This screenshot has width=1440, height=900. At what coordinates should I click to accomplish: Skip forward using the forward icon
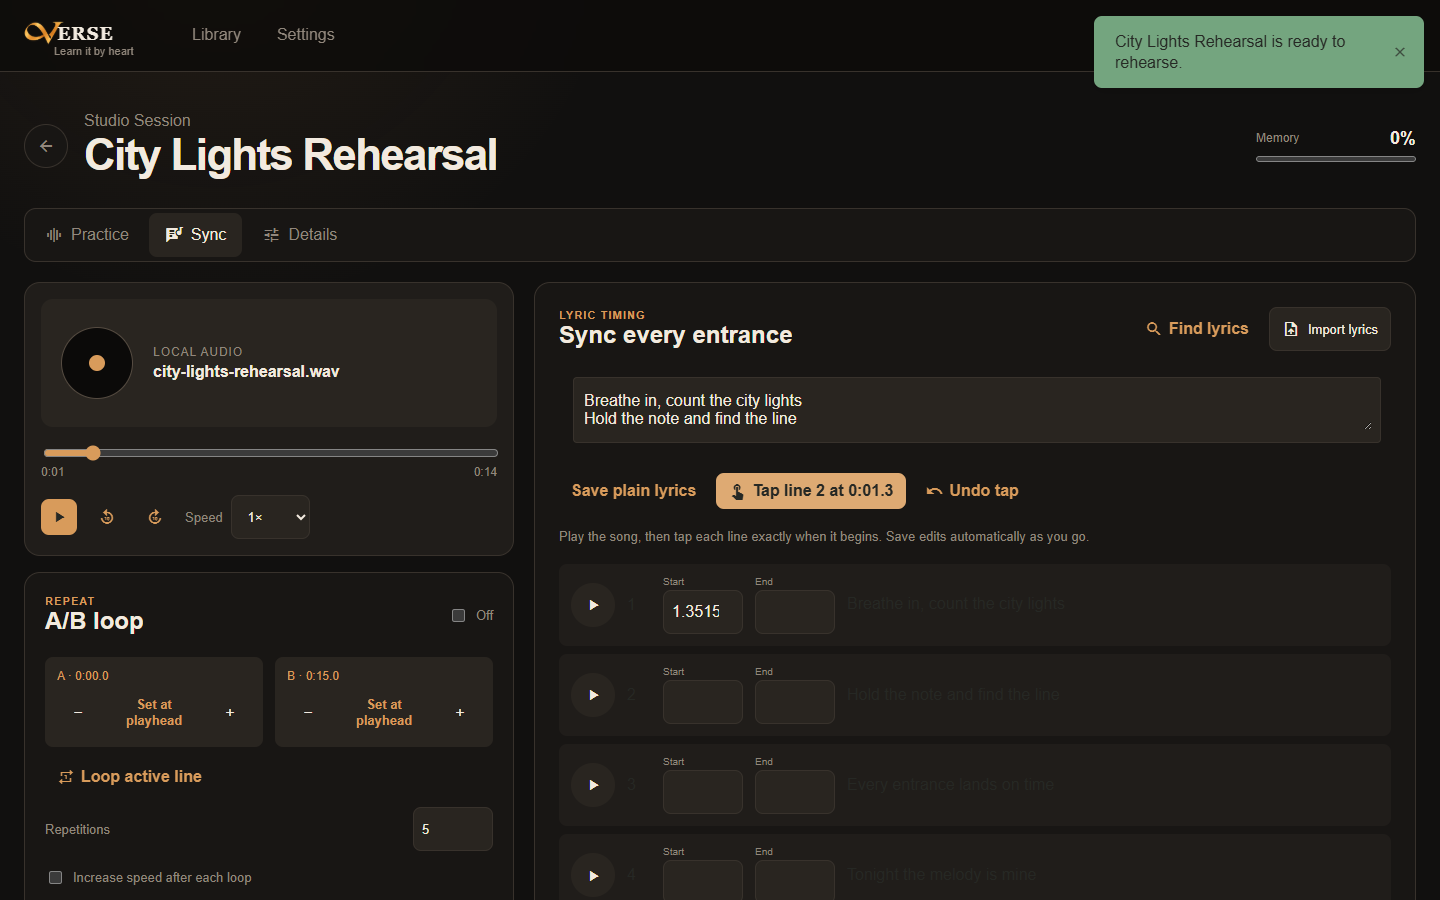(155, 517)
